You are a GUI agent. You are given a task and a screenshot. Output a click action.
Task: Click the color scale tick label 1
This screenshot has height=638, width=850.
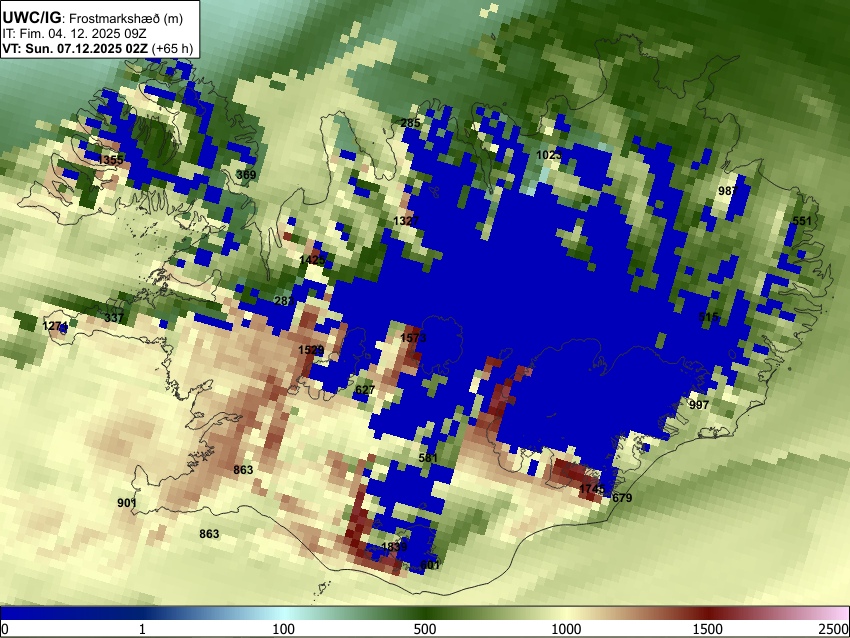coord(142,629)
